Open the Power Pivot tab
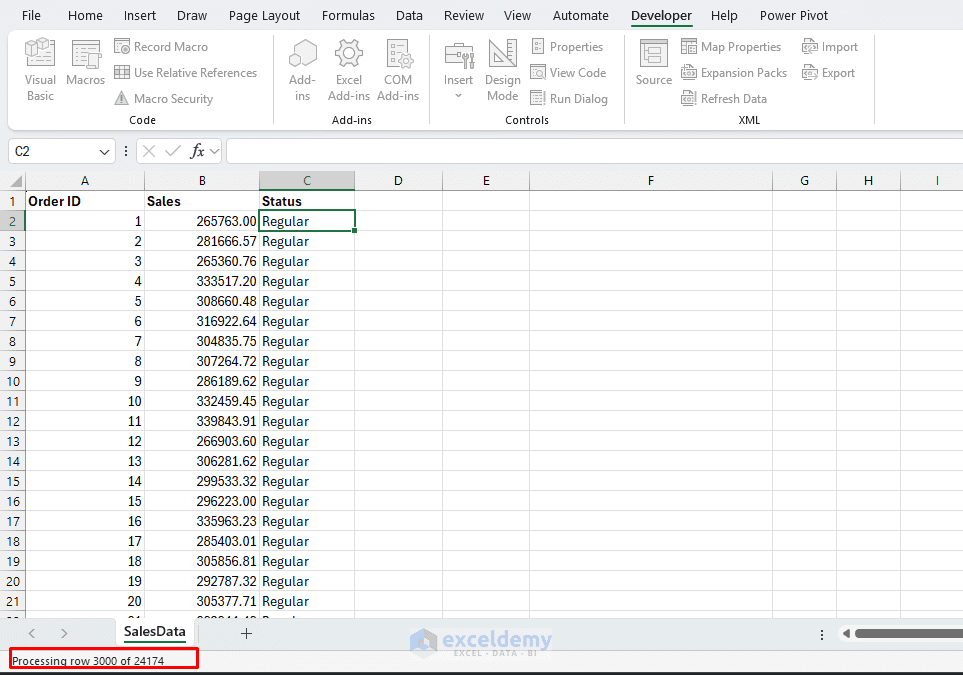 793,15
